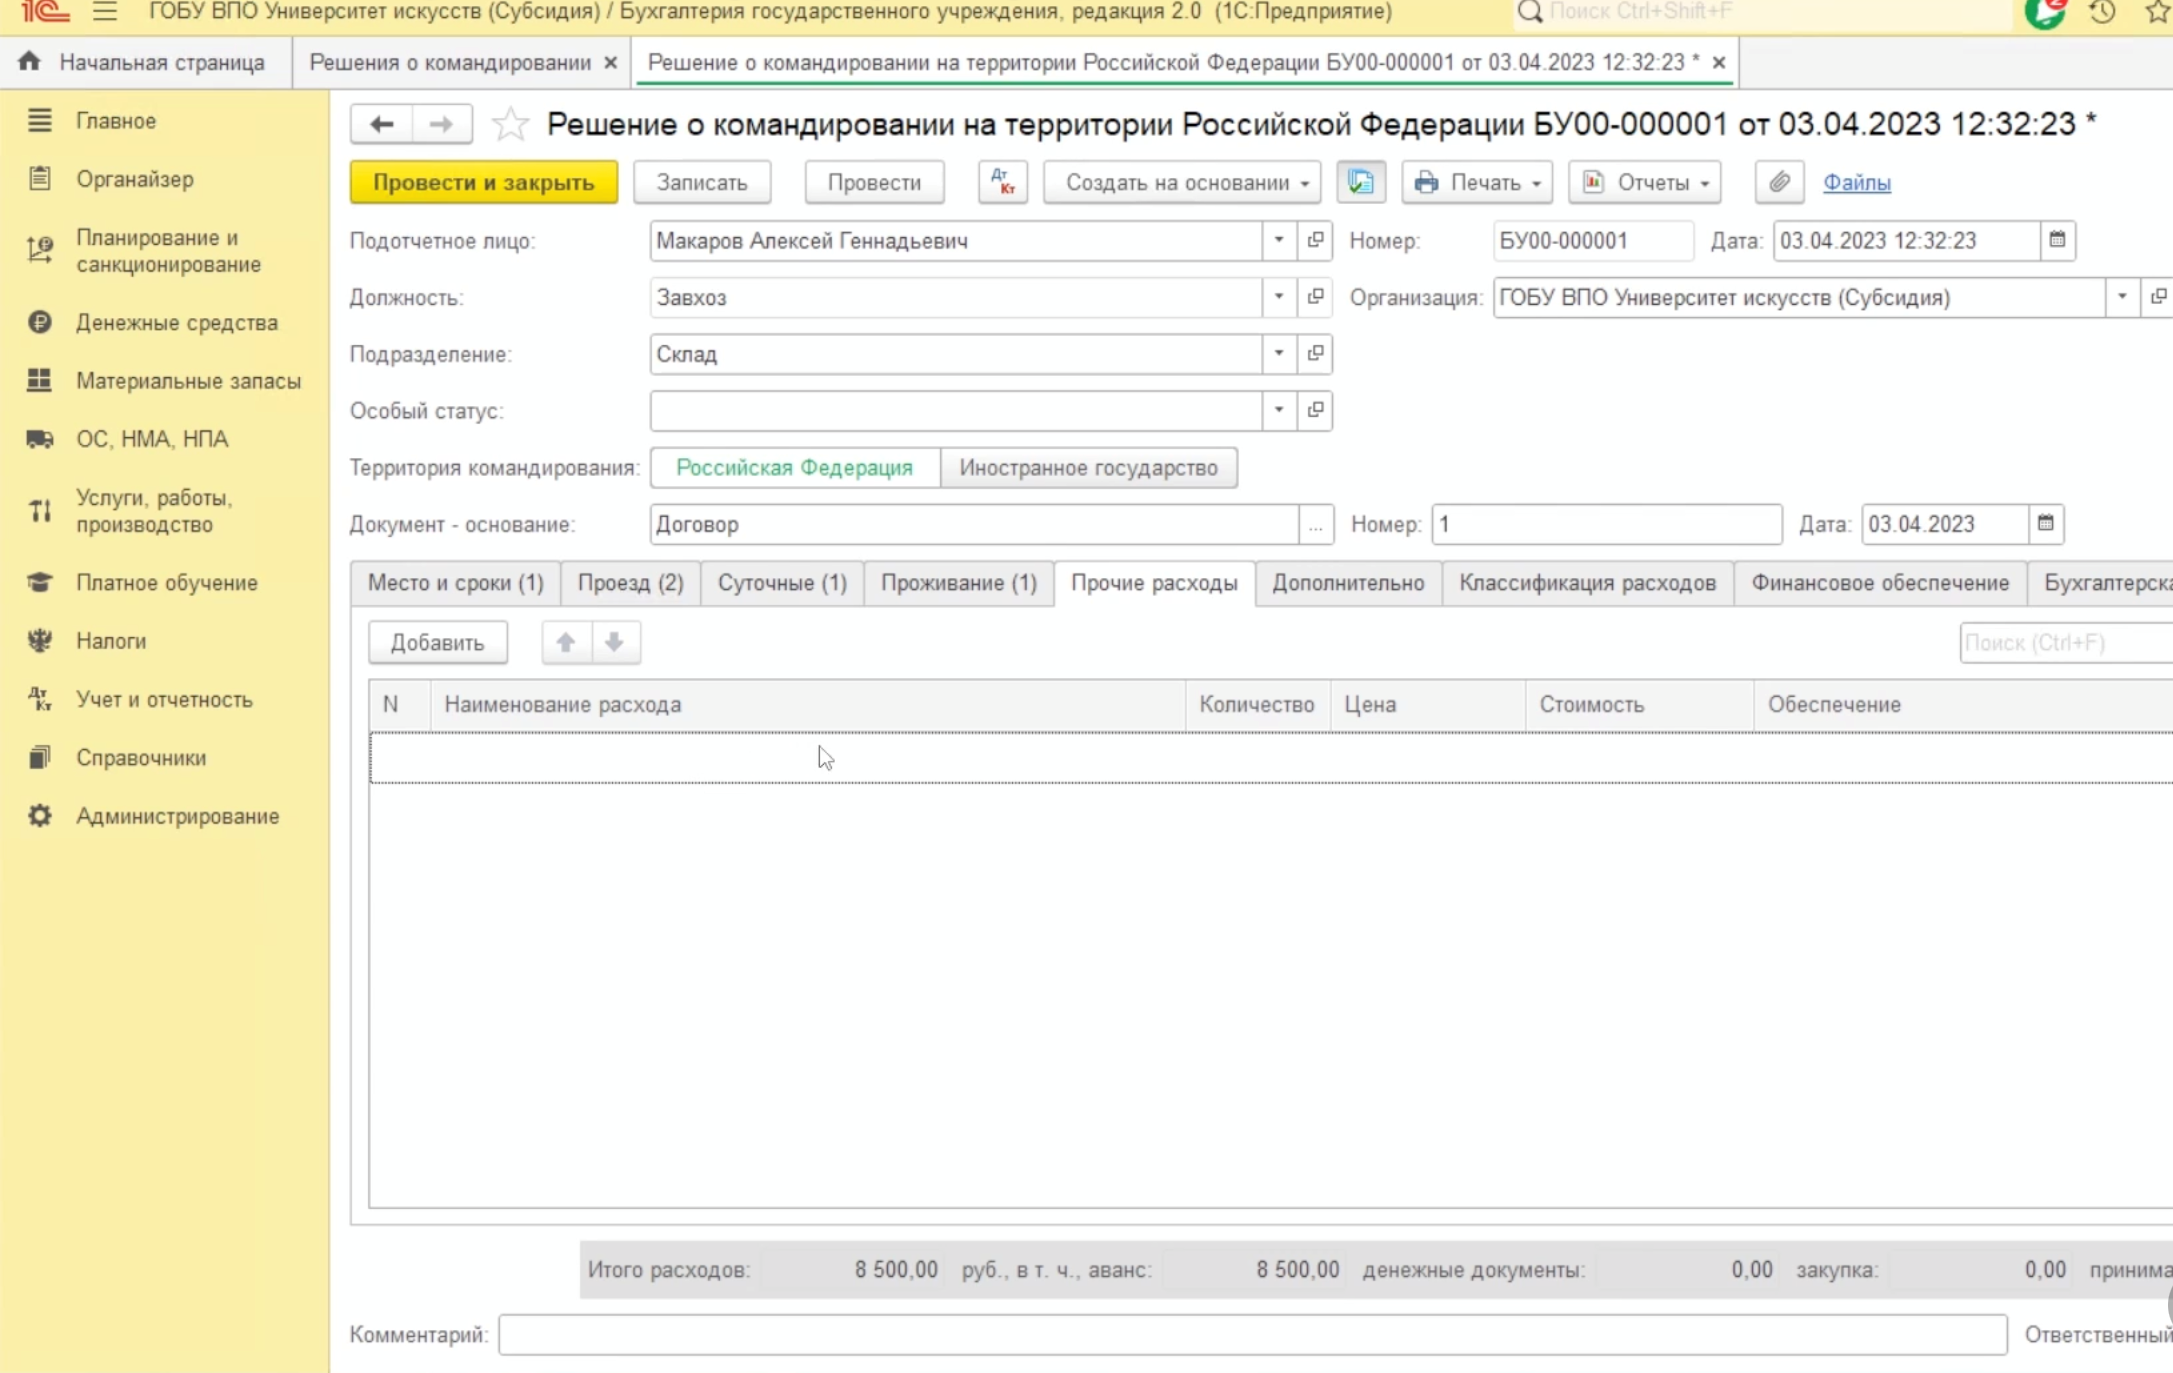Open Денежные средства section in sidebar
Screen dimensions: 2173x1373
click(x=177, y=323)
